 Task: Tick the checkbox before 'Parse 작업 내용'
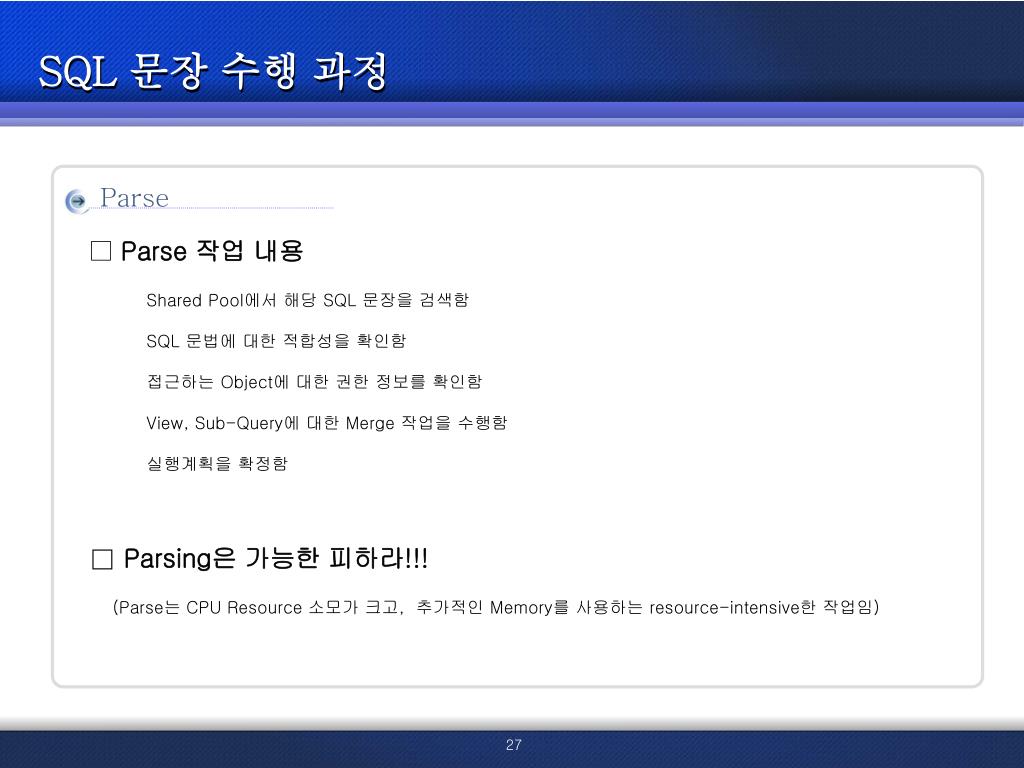pos(101,251)
